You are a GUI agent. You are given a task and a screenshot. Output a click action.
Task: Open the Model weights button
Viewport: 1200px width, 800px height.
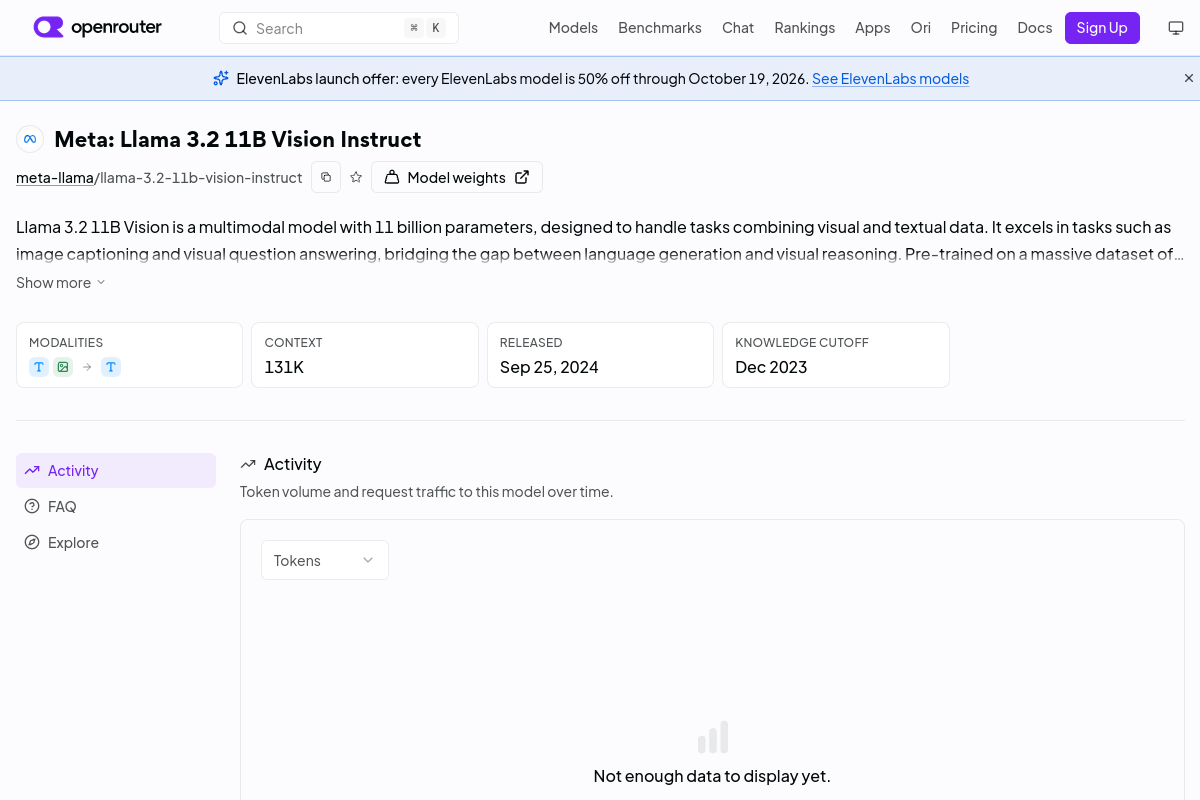pyautogui.click(x=457, y=177)
